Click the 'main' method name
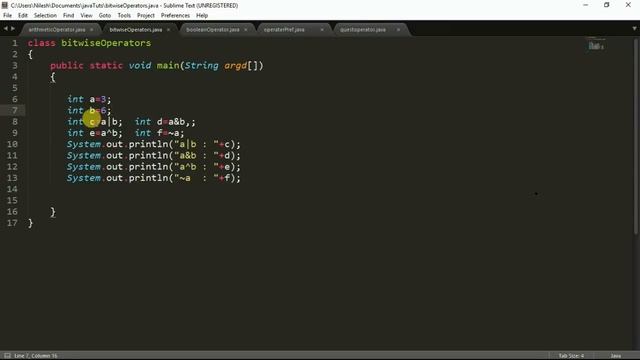The width and height of the screenshot is (640, 360). (168, 65)
